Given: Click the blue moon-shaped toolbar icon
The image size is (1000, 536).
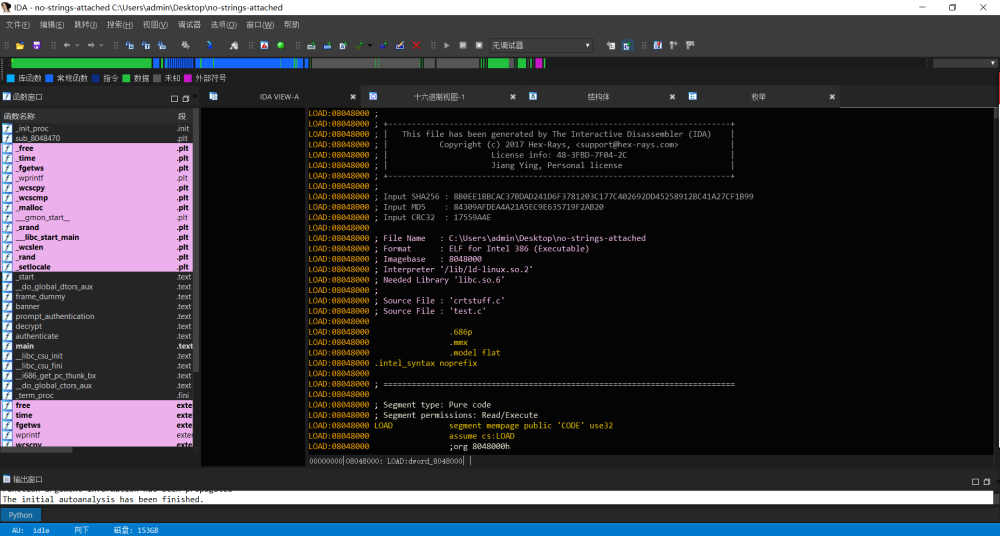Looking at the screenshot, I should [x=209, y=45].
